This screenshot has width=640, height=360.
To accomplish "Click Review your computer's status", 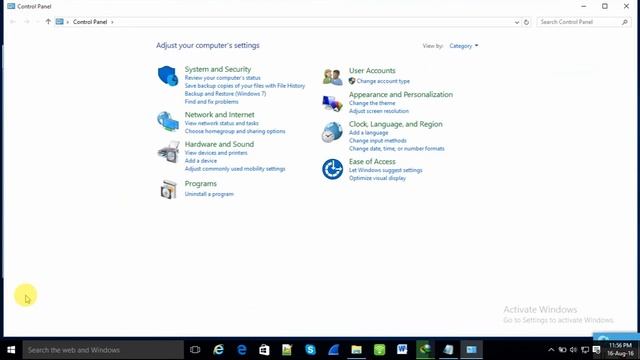I will [222, 78].
